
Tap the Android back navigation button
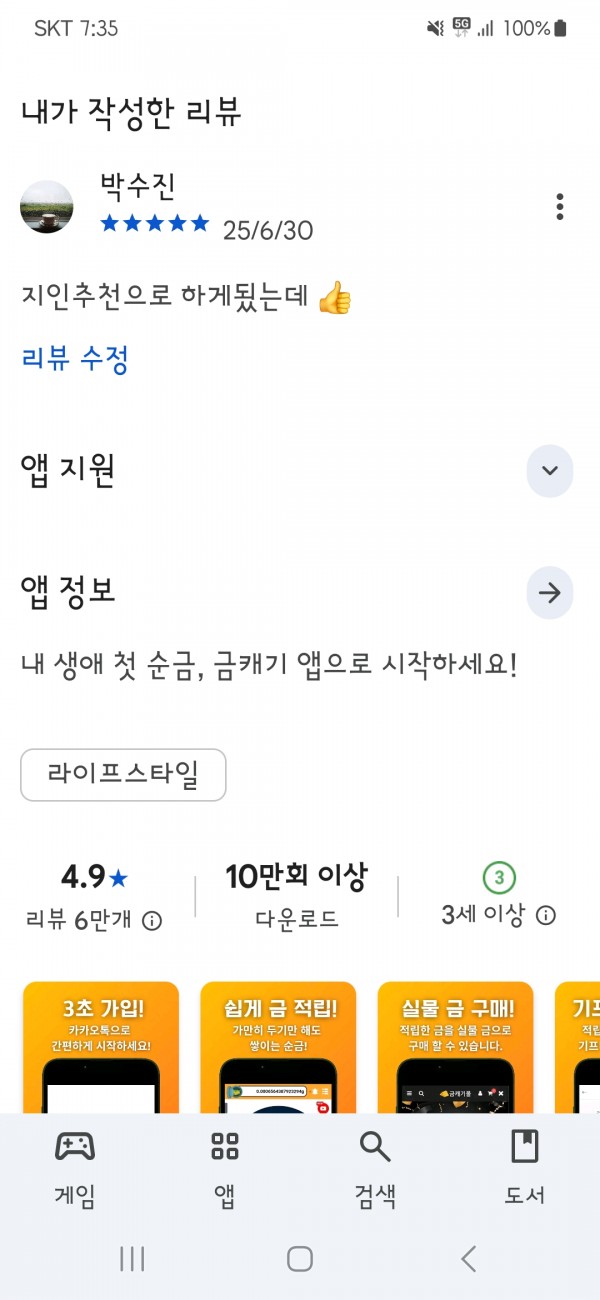click(x=468, y=1259)
